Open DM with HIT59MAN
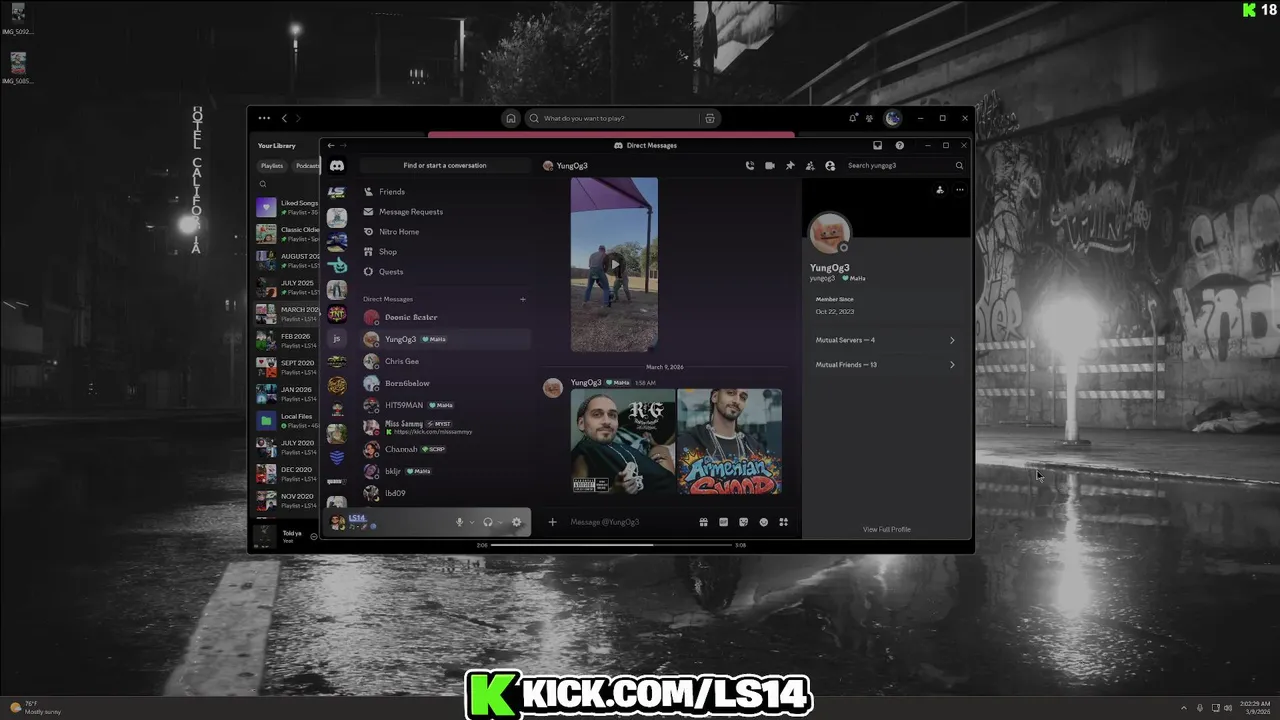 pyautogui.click(x=445, y=405)
